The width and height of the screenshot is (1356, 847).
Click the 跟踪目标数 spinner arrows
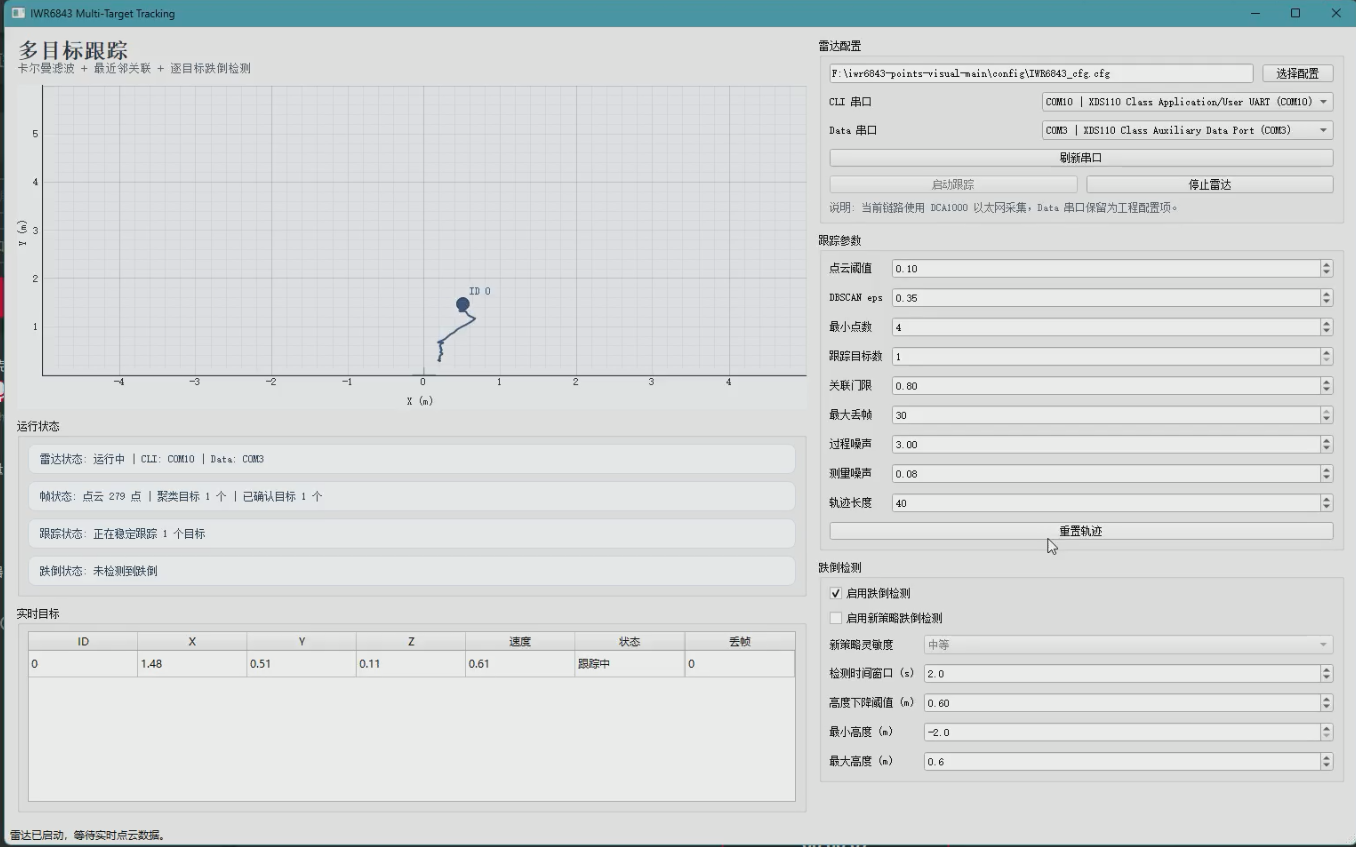[x=1326, y=356]
